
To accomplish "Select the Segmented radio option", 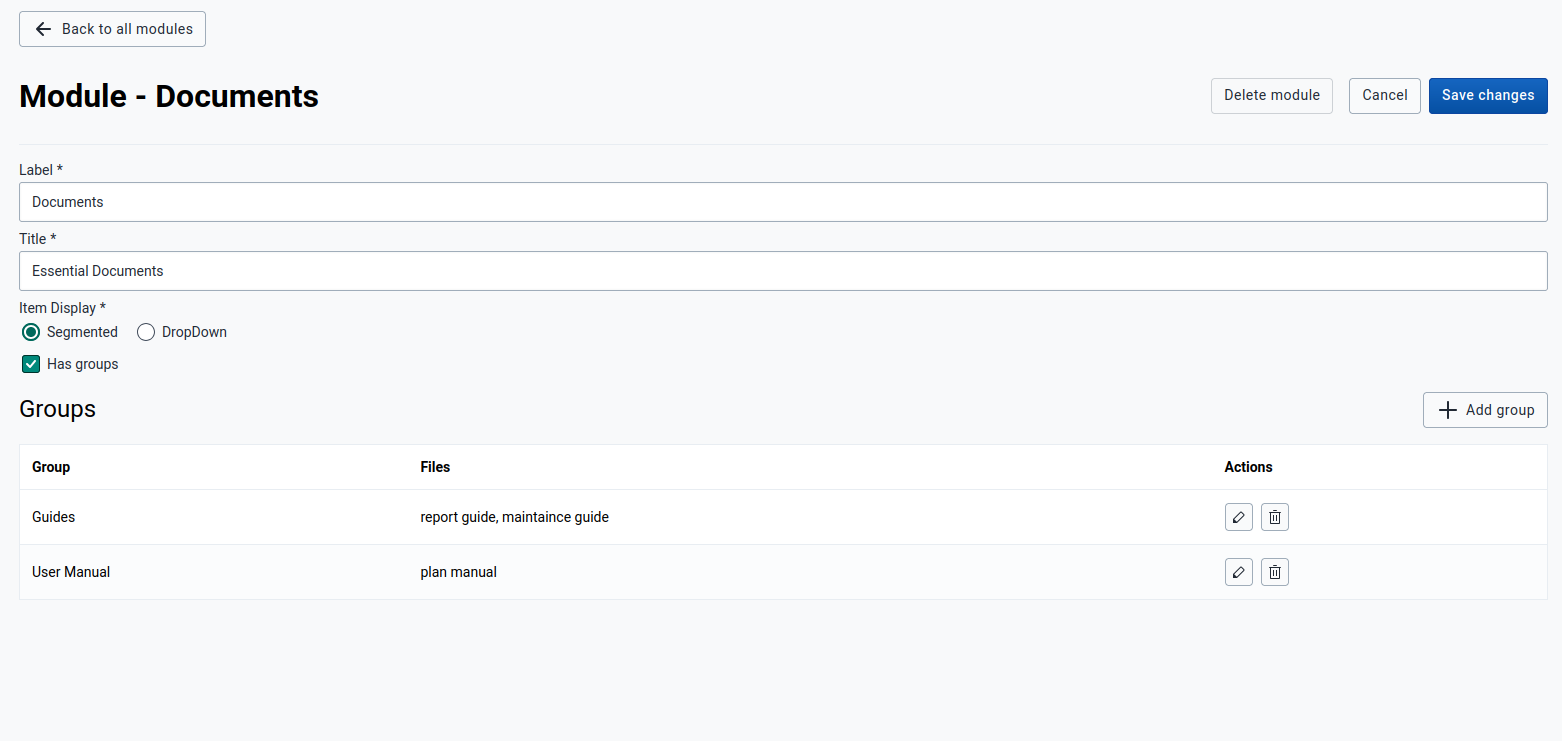I will tap(31, 332).
